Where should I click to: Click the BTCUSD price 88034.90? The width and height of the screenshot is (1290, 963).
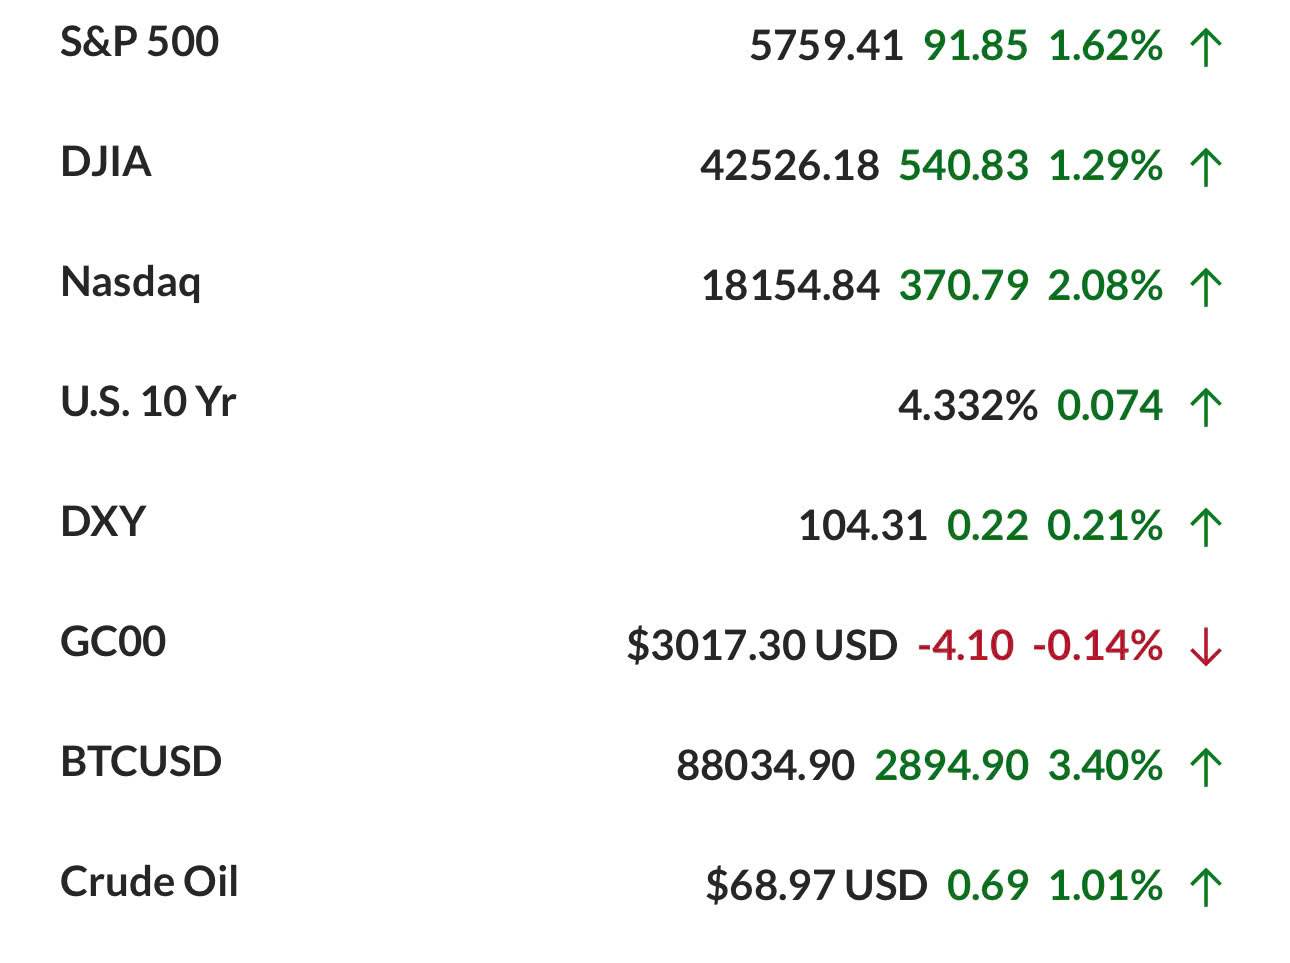click(x=765, y=766)
